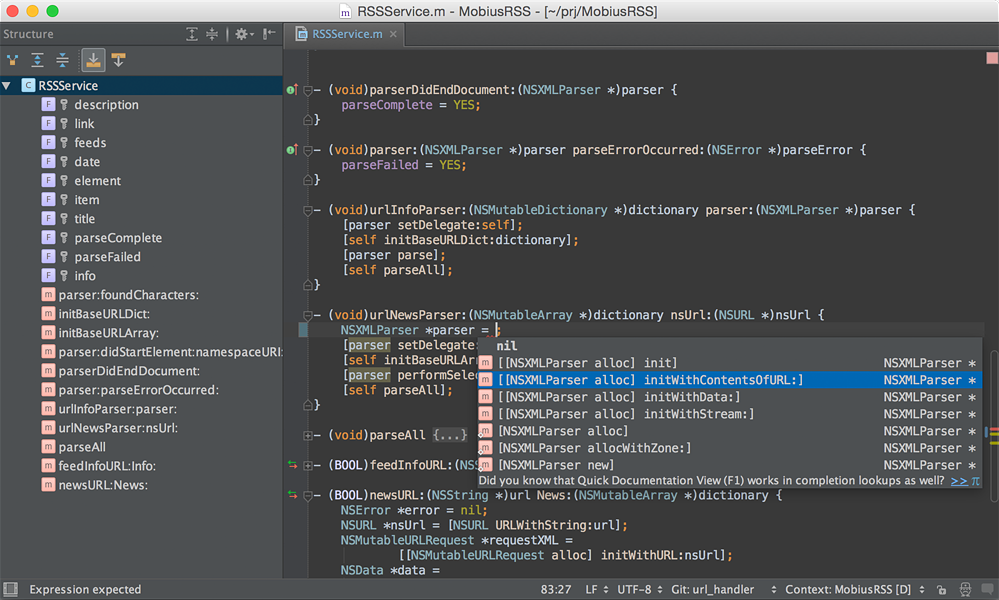Screen dimensions: 999x600
Task: Expand the folded parseAll method
Action: (308, 435)
